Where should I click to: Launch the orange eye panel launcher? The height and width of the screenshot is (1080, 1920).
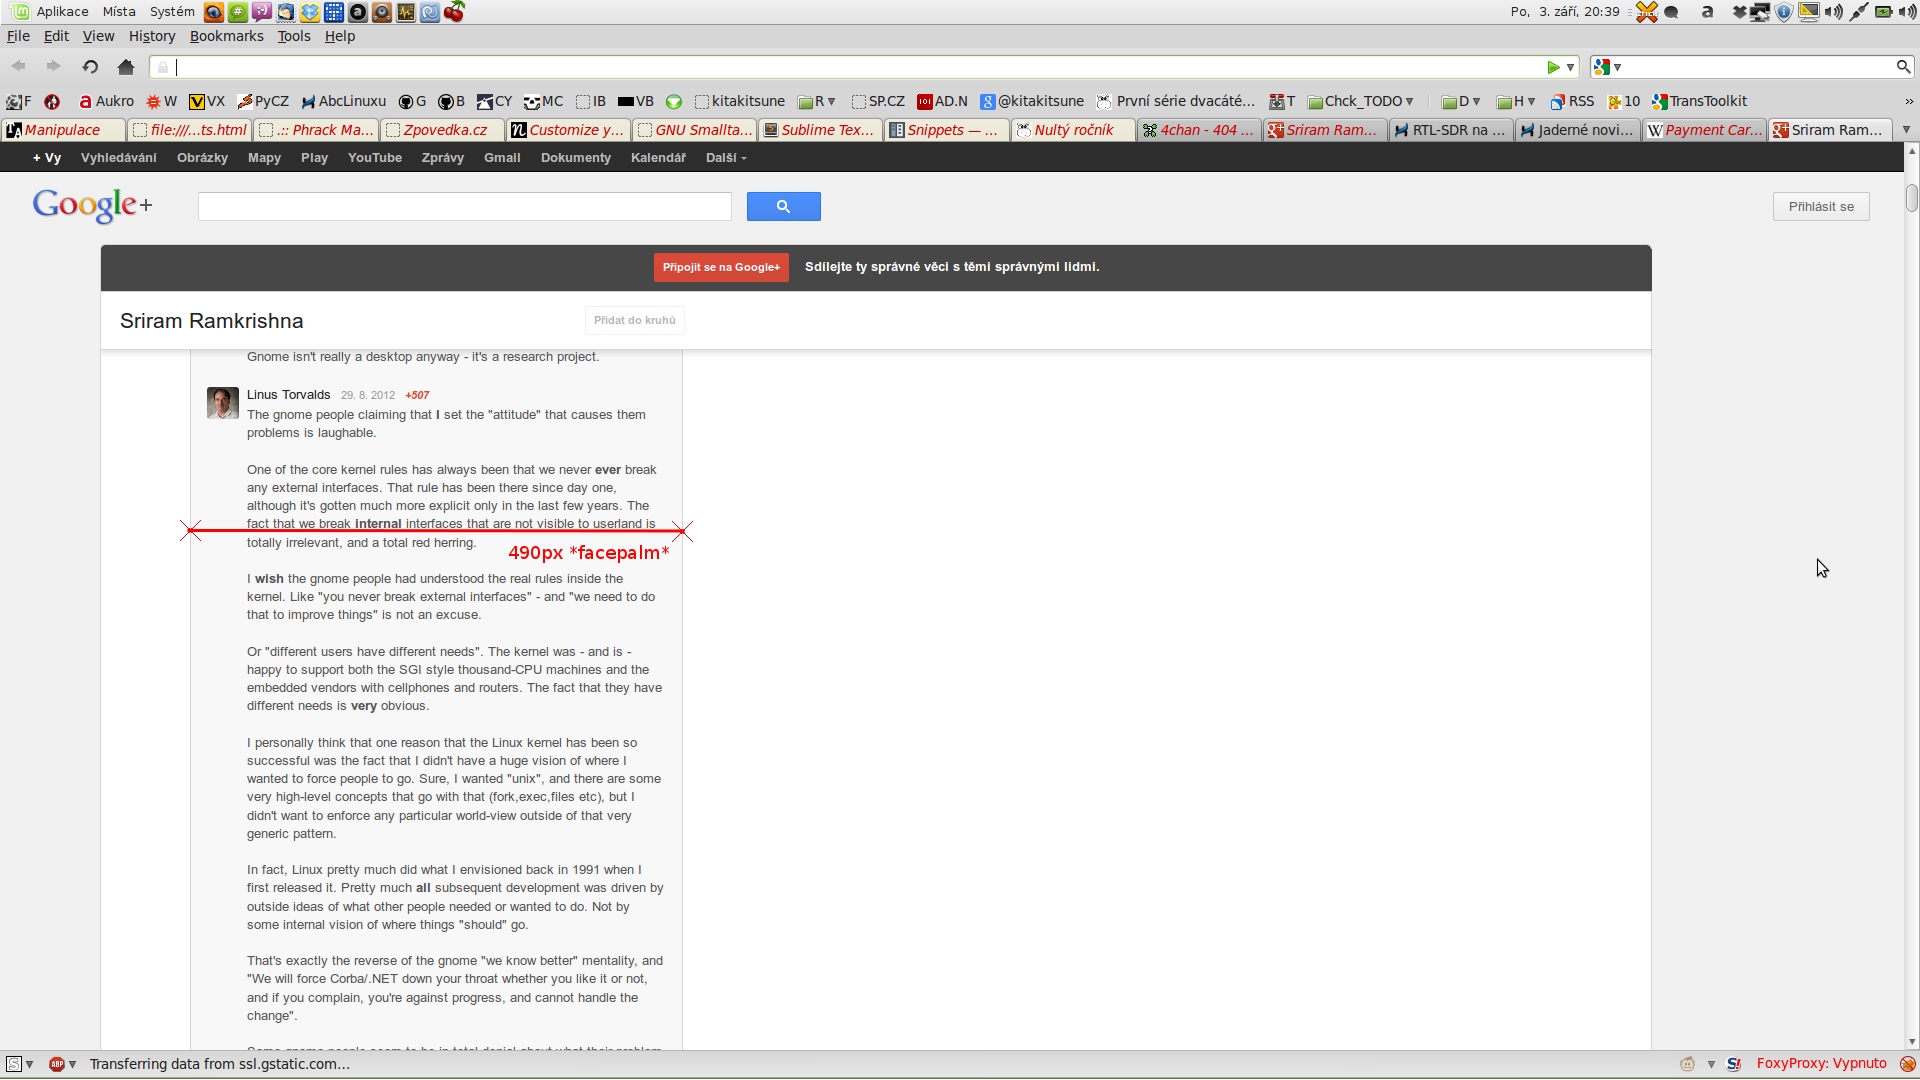214,12
